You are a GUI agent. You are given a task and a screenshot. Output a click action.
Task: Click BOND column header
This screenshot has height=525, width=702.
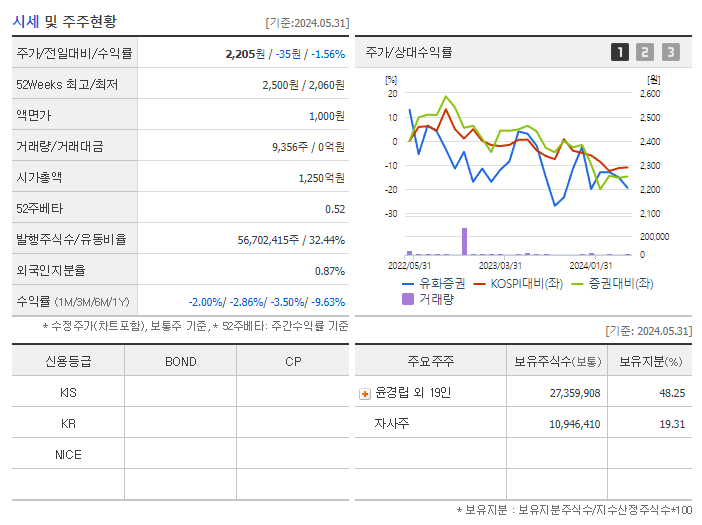(x=180, y=362)
